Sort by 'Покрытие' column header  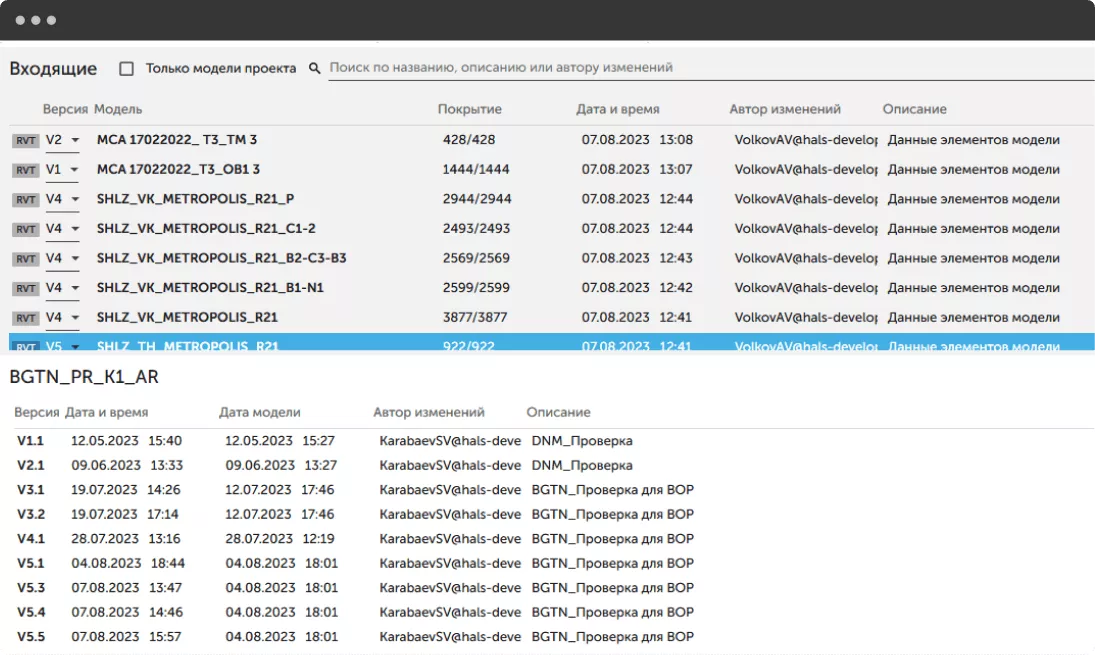pos(469,109)
